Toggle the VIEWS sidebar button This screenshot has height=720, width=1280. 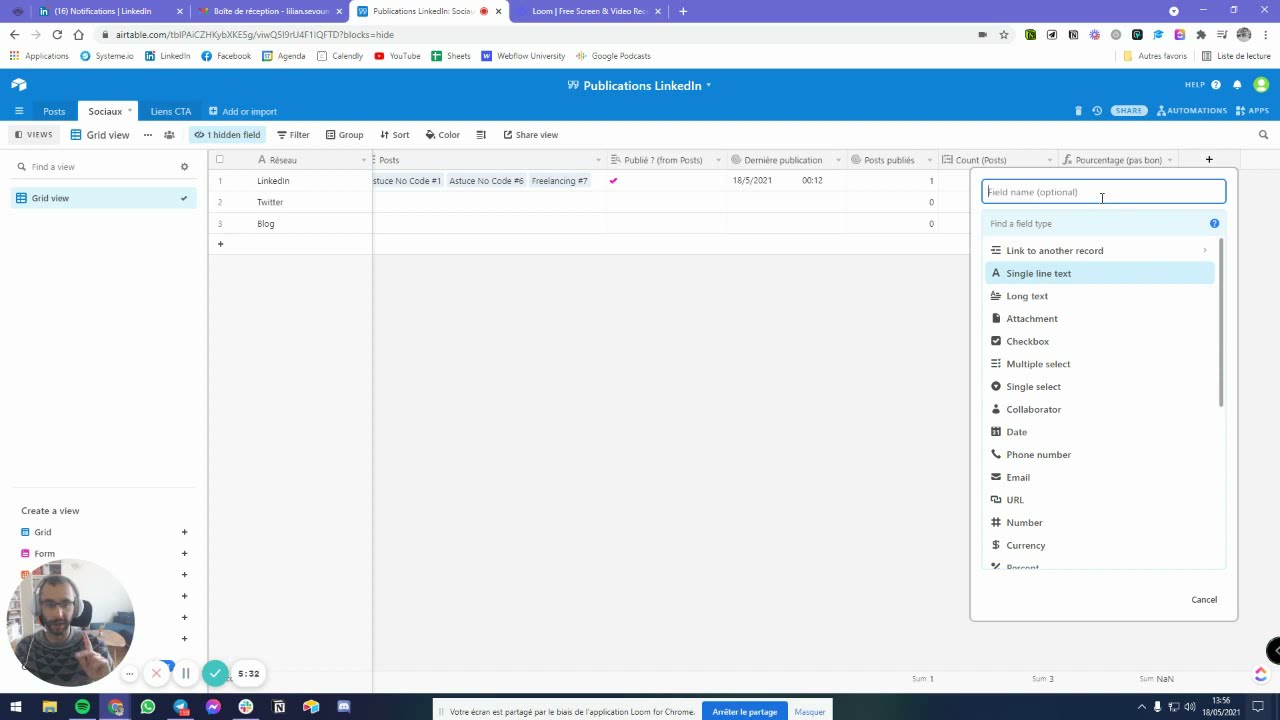click(x=33, y=135)
